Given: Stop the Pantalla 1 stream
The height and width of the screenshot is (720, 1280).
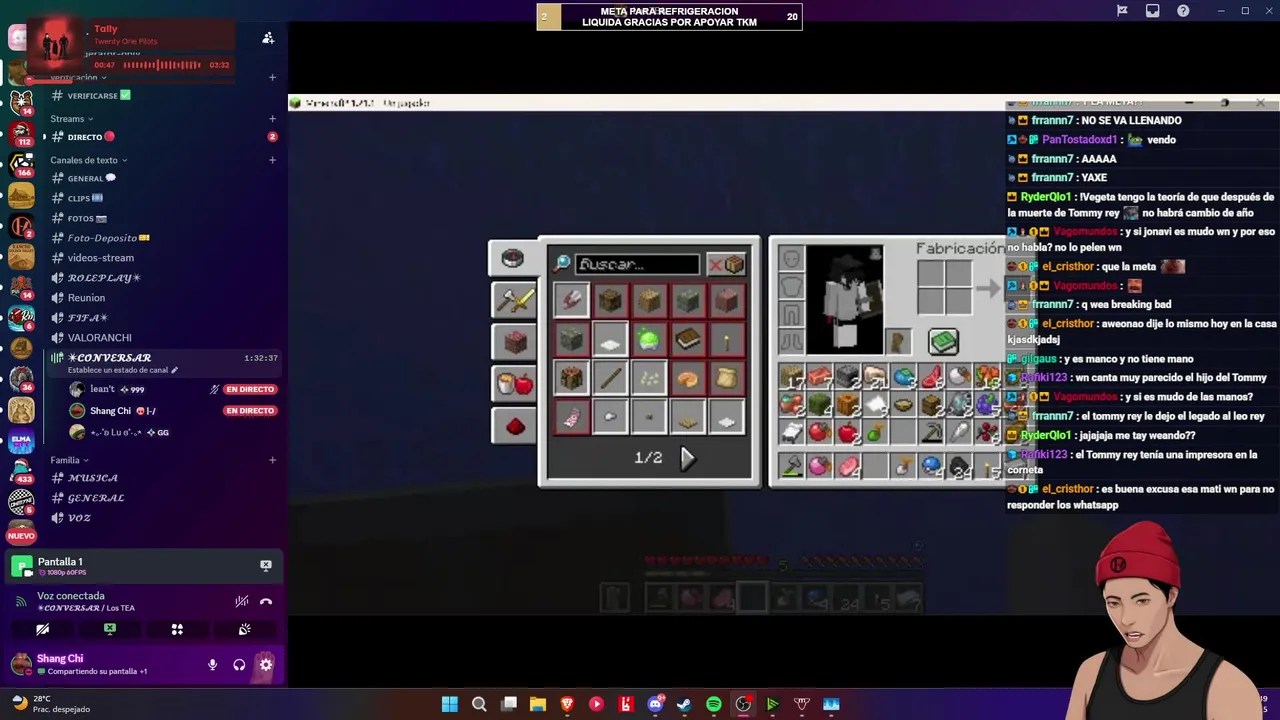Looking at the screenshot, I should [266, 565].
